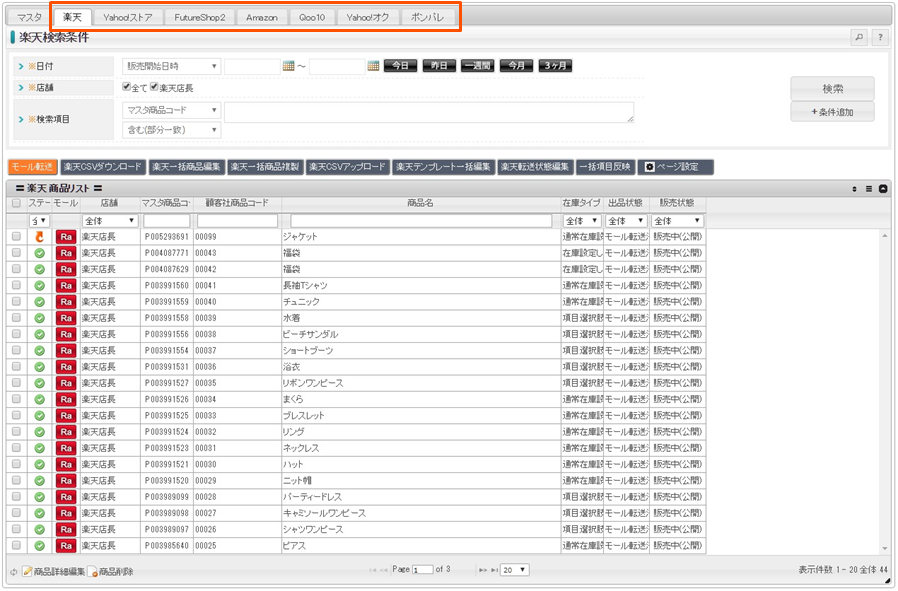This screenshot has width=898, height=591.
Task: Check the row checkbox for パーティードレス
Action: pos(16,497)
